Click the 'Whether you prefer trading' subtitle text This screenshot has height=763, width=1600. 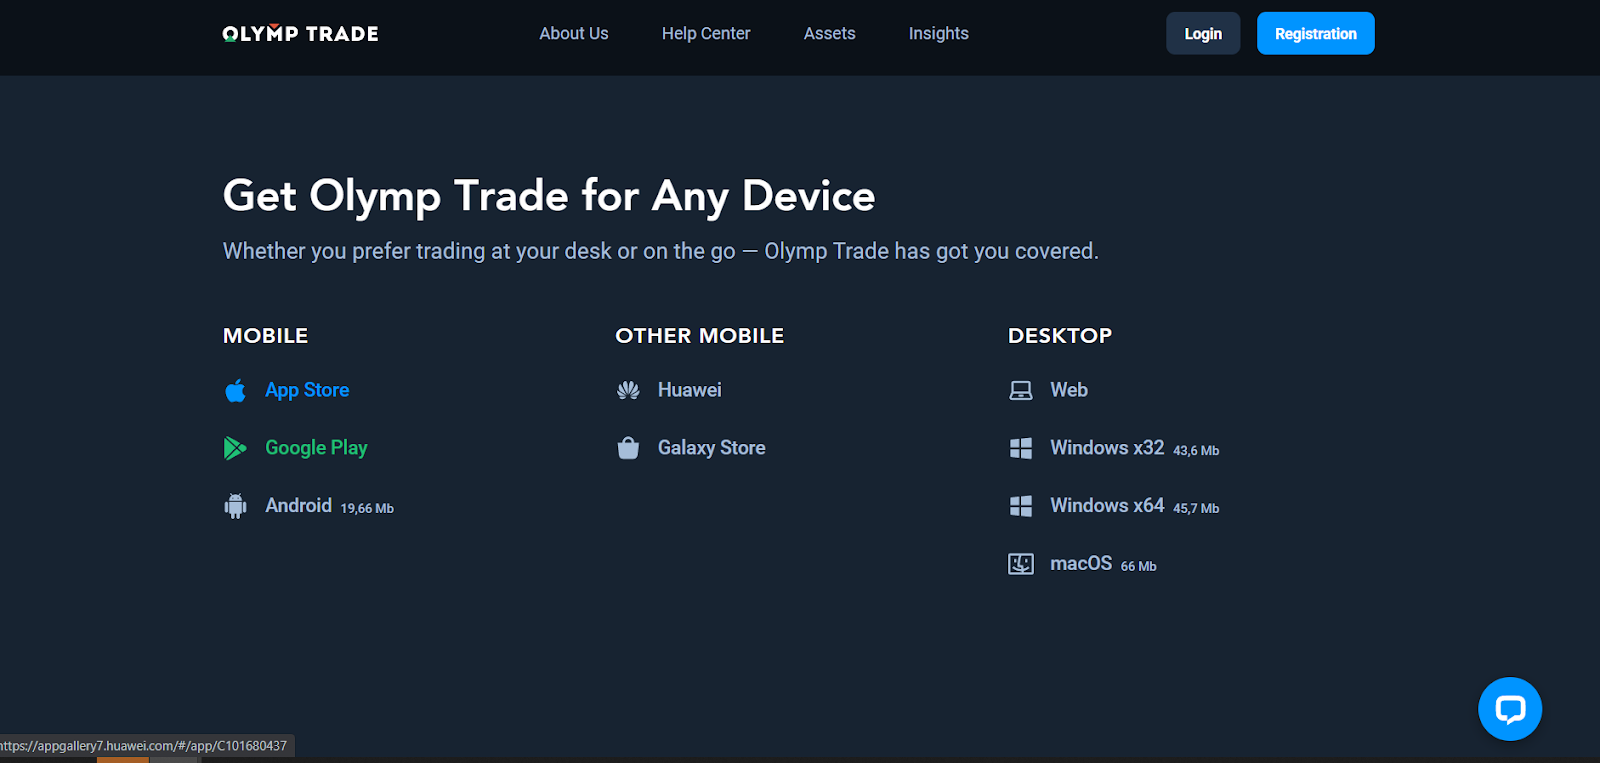tap(661, 251)
